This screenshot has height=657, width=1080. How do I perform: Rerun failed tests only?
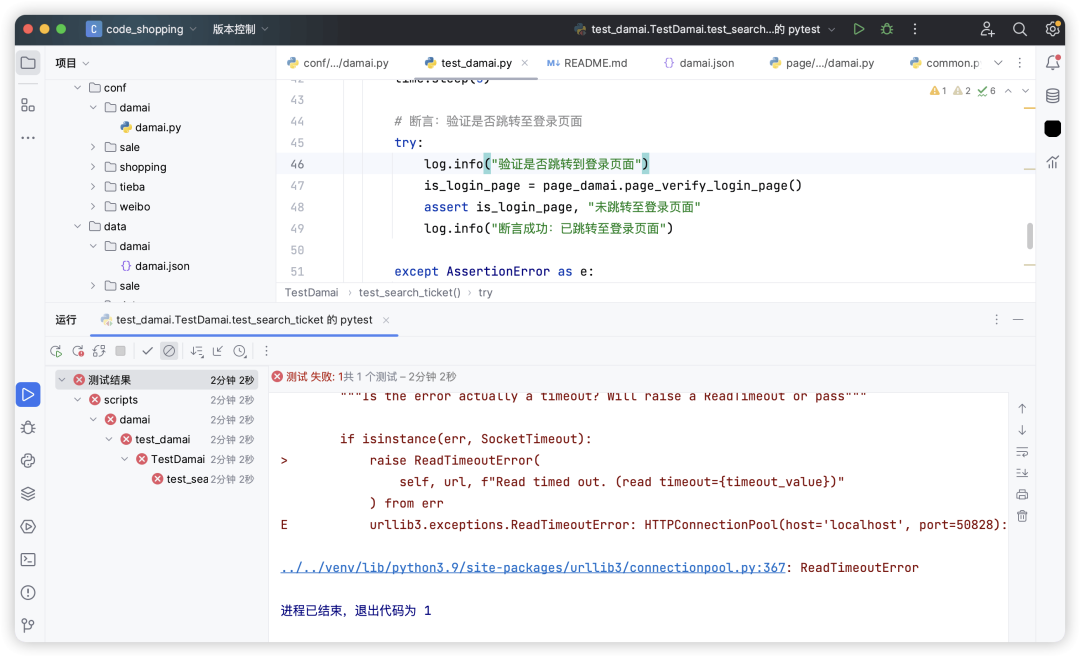point(78,351)
